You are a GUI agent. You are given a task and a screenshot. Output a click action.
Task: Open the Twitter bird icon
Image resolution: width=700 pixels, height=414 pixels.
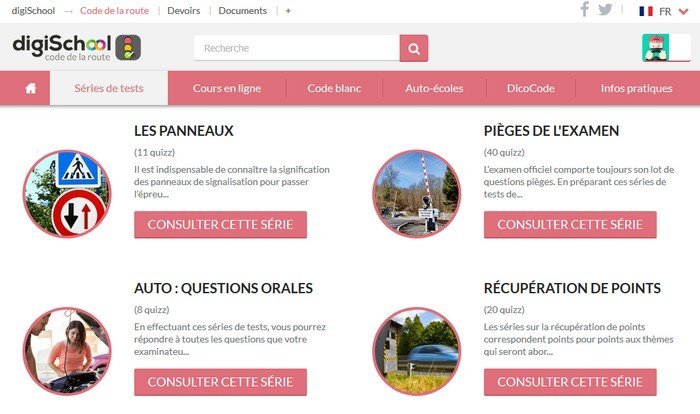coord(605,9)
